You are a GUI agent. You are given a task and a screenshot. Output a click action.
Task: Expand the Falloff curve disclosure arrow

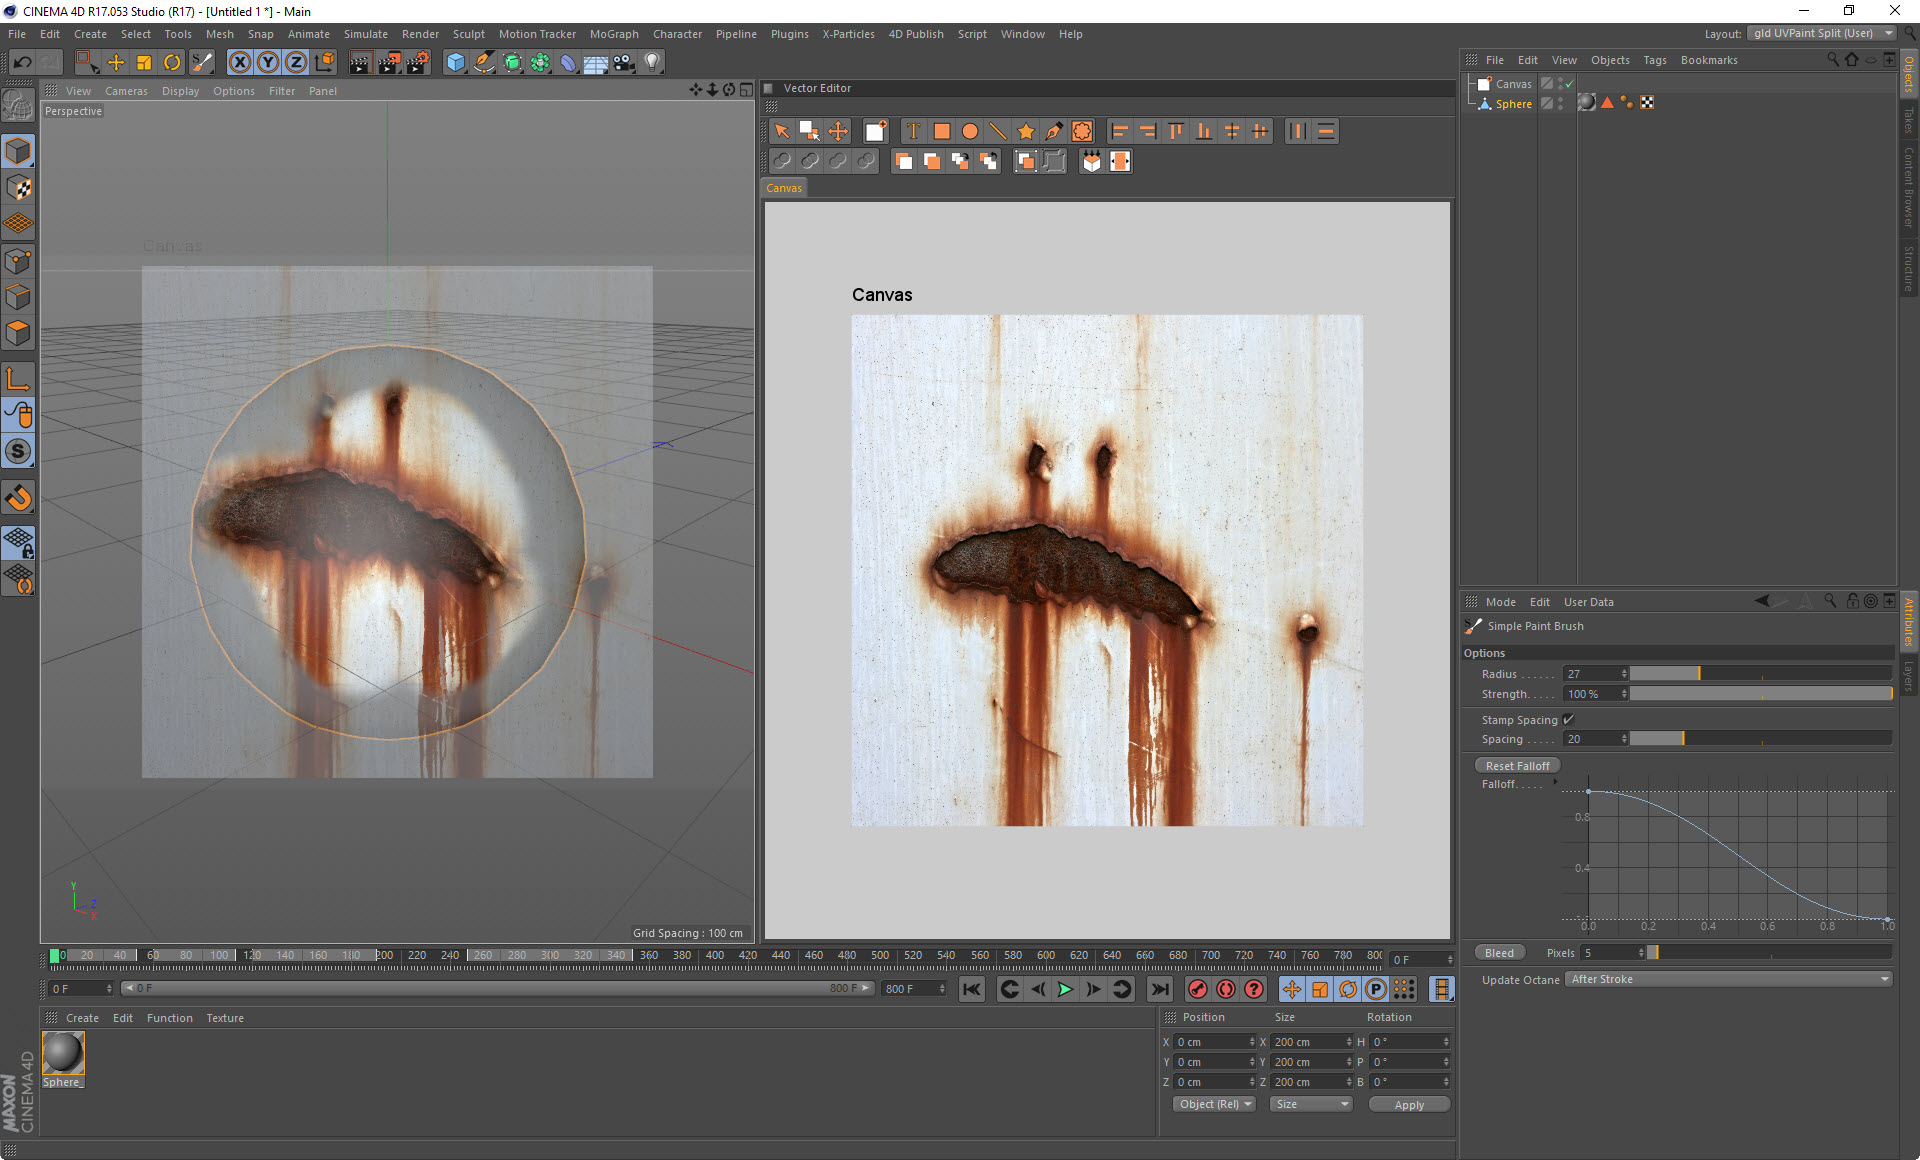click(1554, 783)
